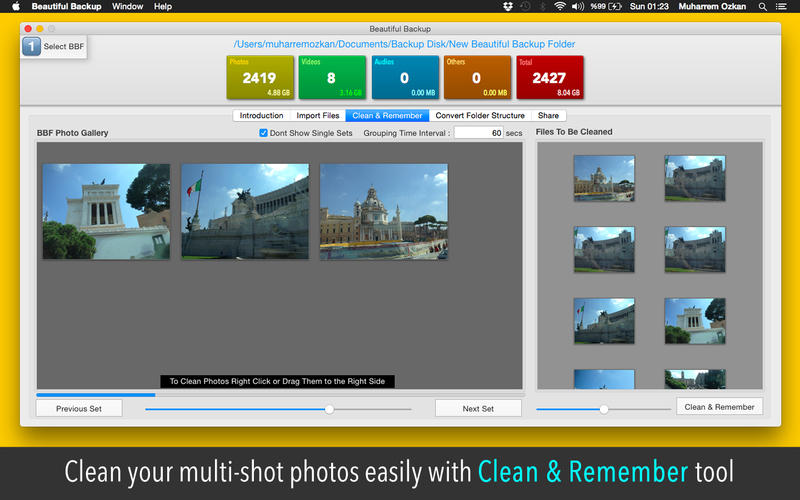Open Spotlight search magnifier icon
Viewport: 800px width, 500px height.
pyautogui.click(x=762, y=7)
